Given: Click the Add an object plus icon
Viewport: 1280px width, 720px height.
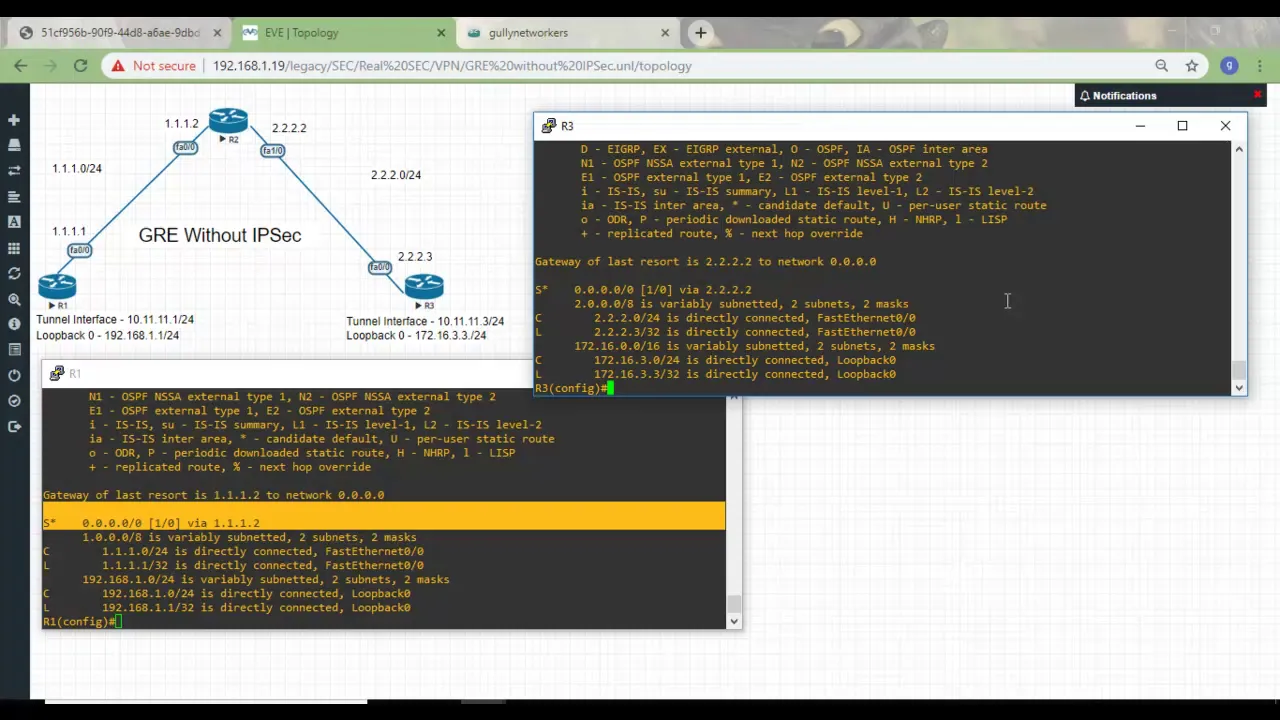Looking at the screenshot, I should (14, 120).
